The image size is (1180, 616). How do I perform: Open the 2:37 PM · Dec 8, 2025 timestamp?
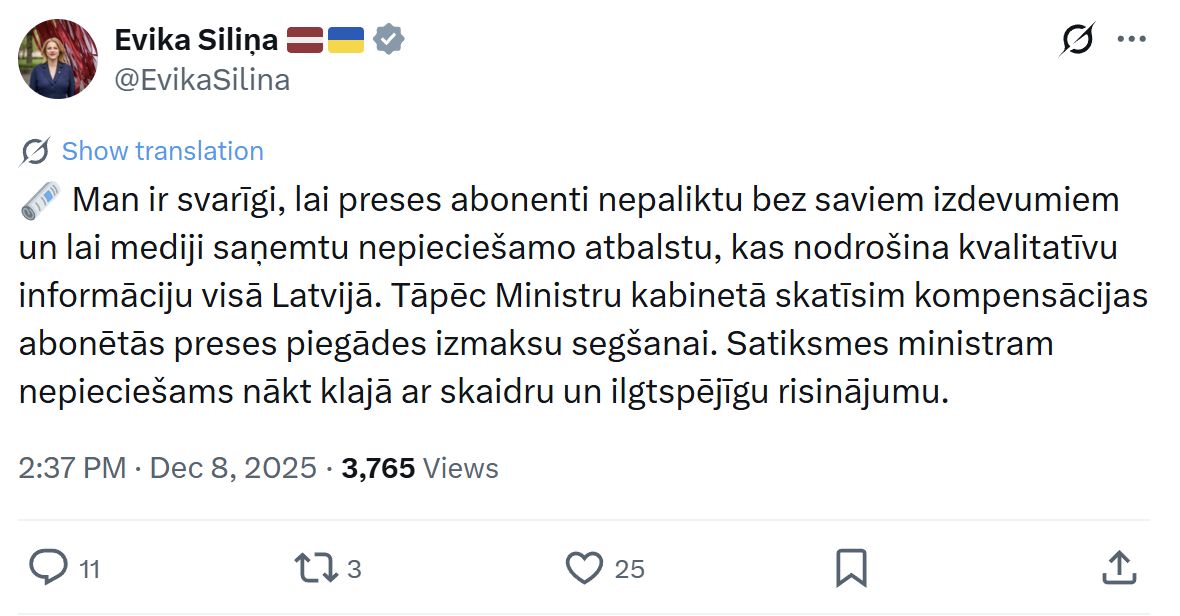click(167, 468)
